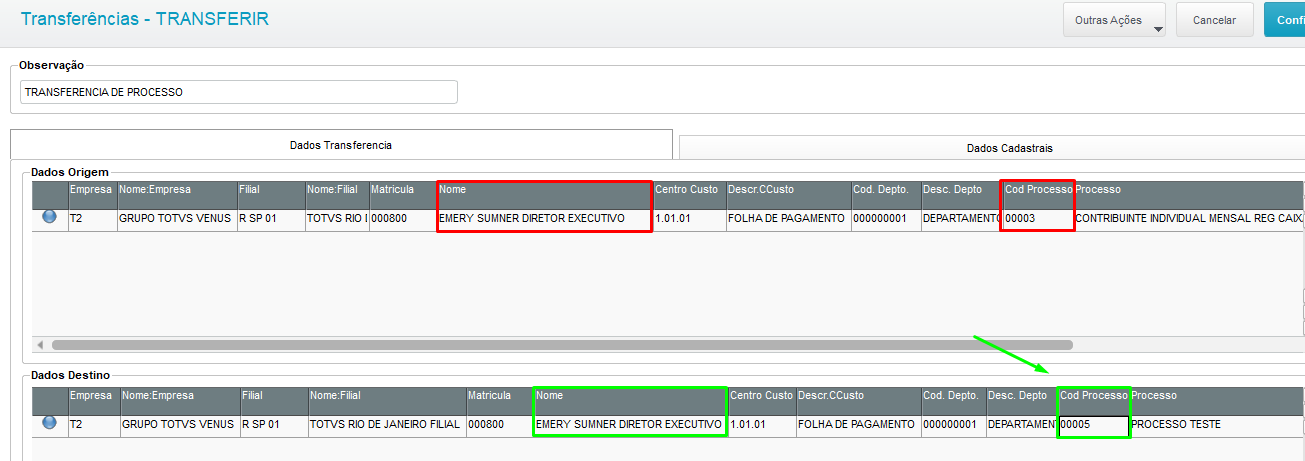Click the Cod Processo 00005 field in Dados Destino
1305x461 pixels.
point(1093,425)
